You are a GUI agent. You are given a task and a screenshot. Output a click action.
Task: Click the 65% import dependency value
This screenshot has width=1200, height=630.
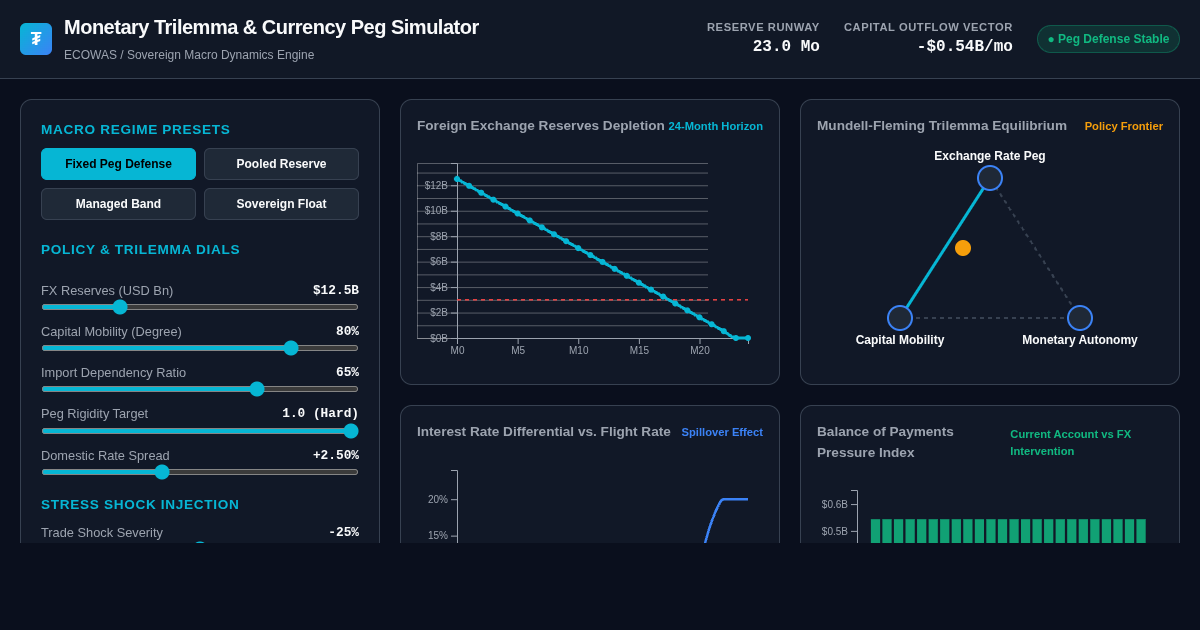(x=347, y=372)
